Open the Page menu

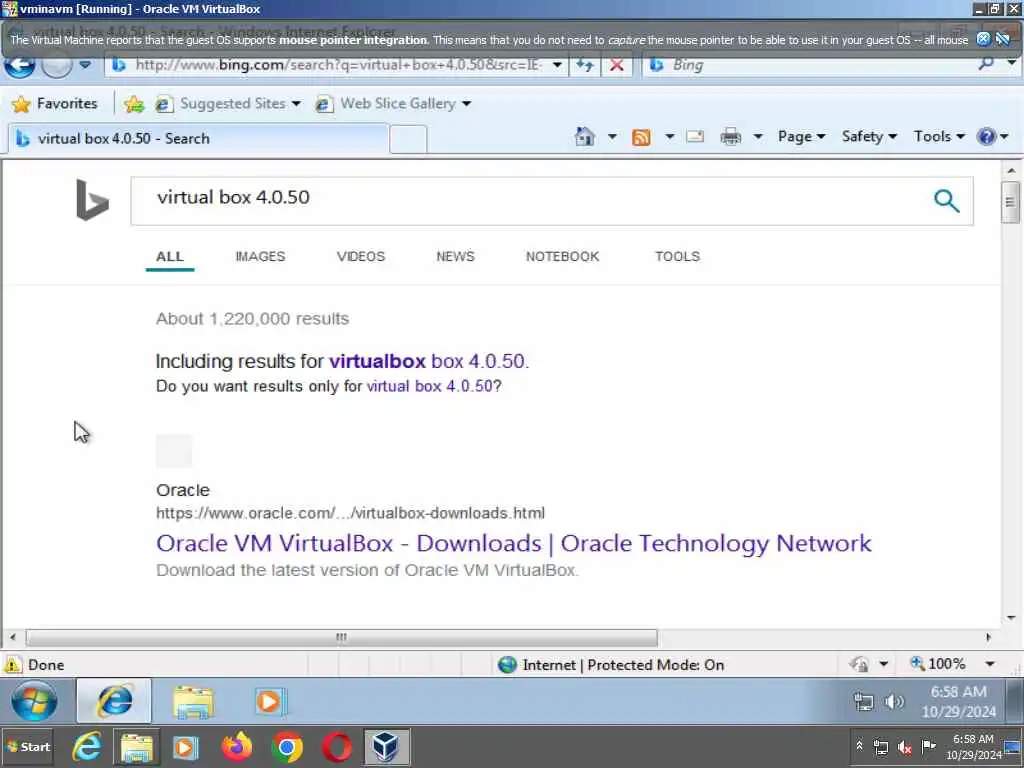click(x=801, y=136)
